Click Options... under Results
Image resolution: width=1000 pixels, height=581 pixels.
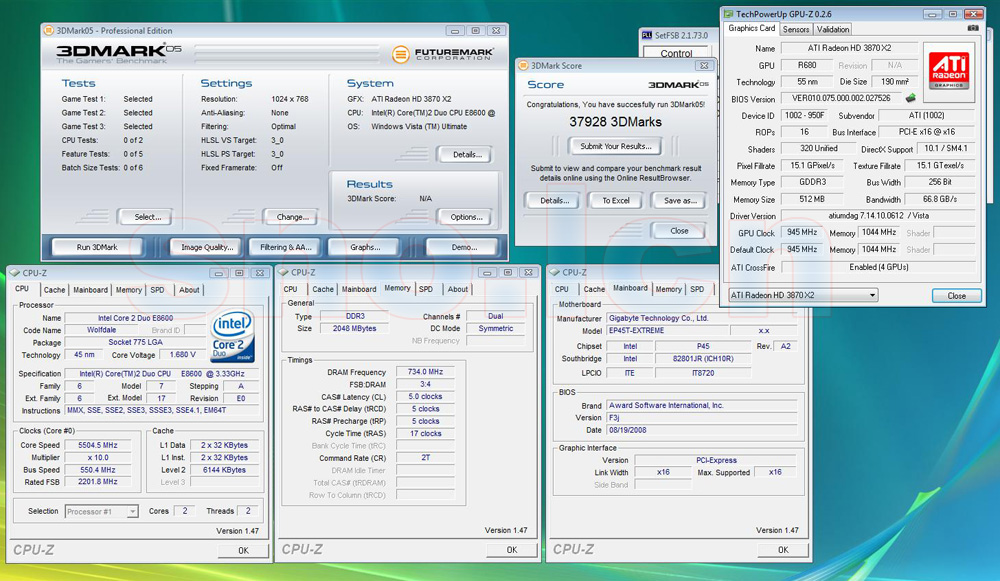(466, 217)
